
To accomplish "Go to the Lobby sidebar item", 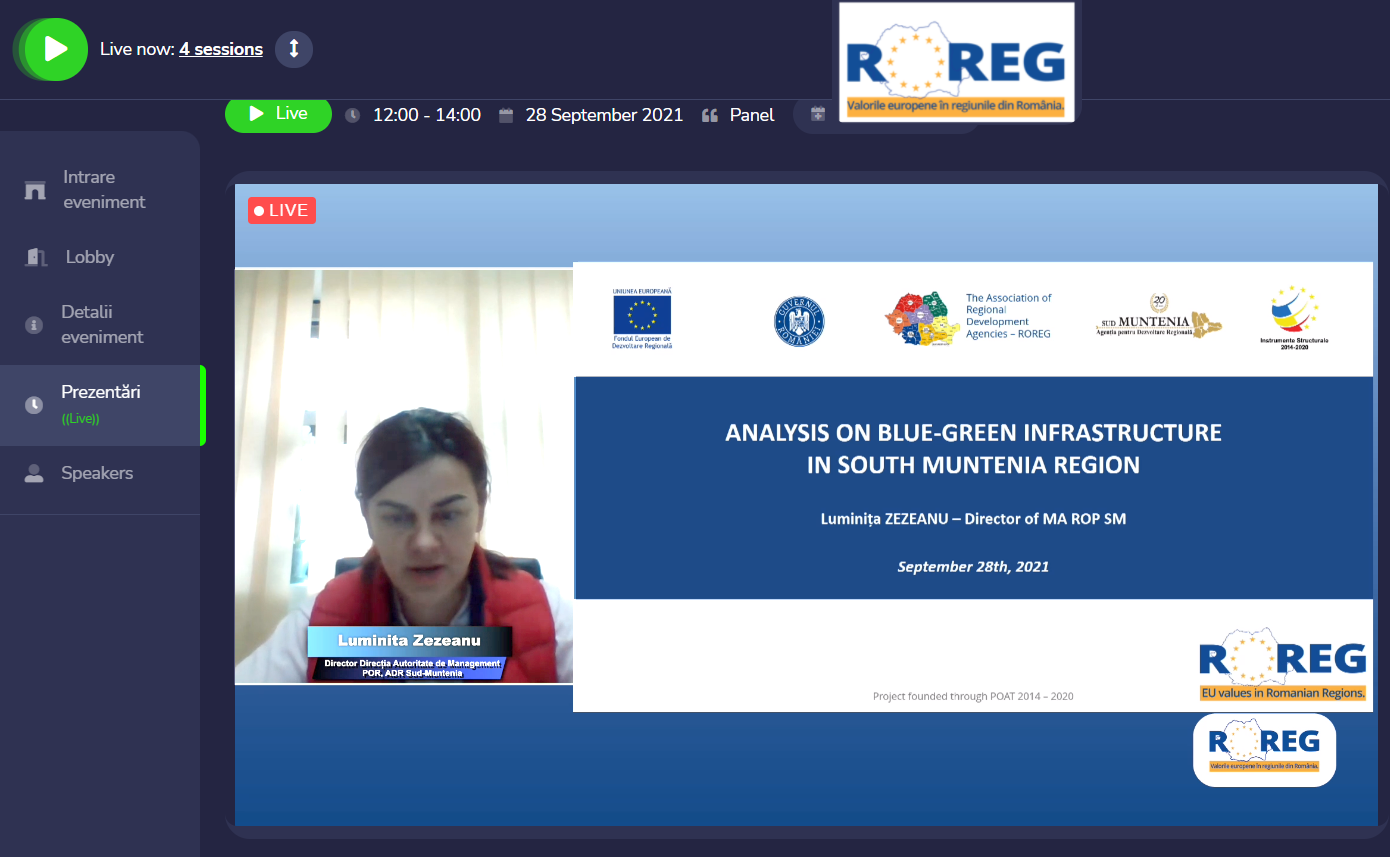I will pos(100,257).
